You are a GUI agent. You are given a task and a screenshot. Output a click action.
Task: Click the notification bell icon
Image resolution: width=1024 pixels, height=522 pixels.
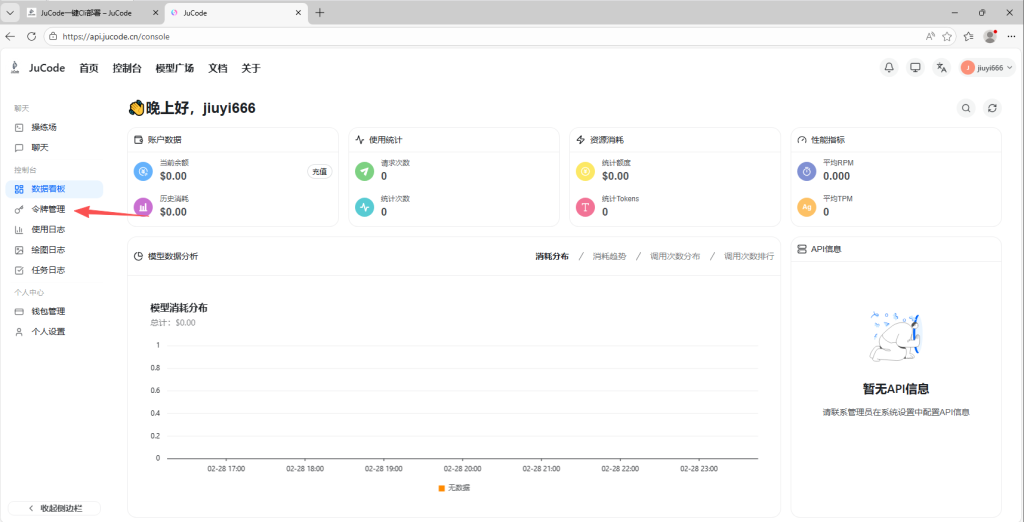889,68
